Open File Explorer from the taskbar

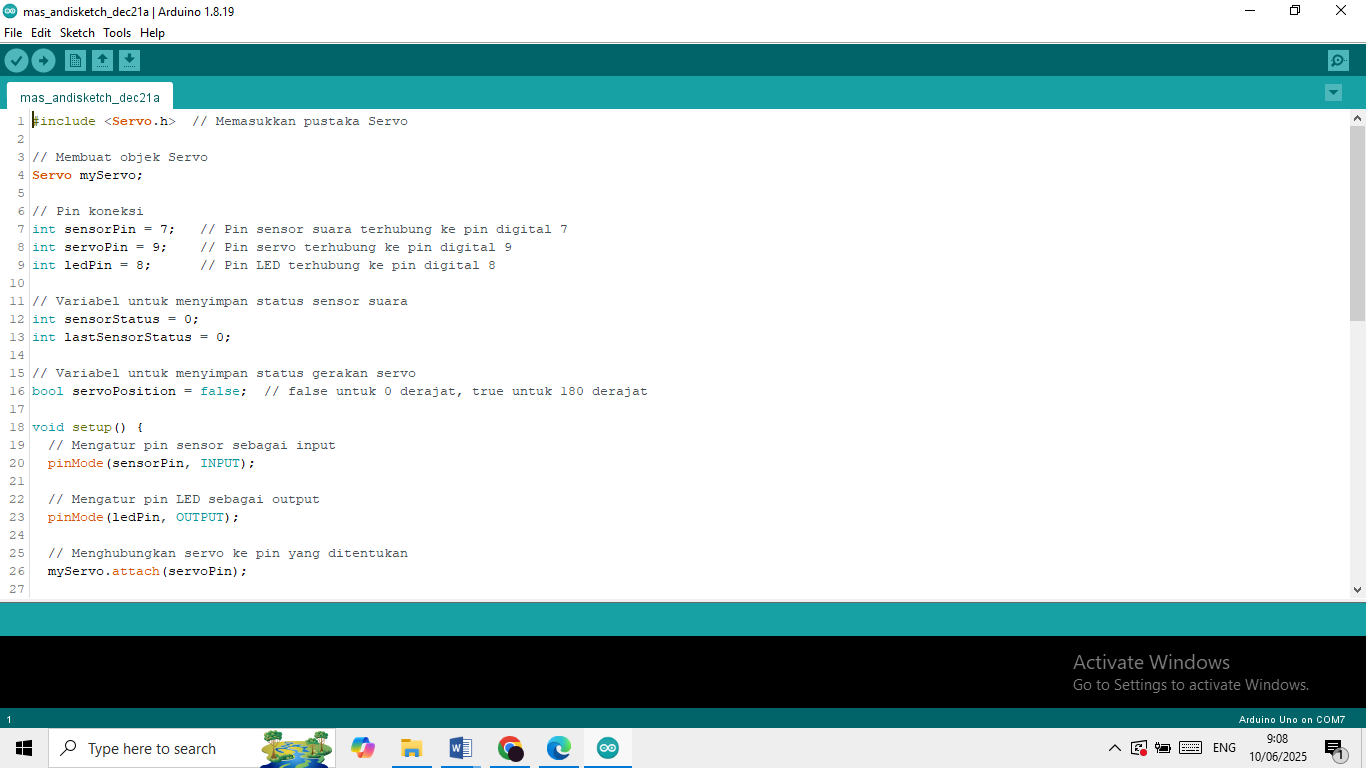tap(411, 748)
